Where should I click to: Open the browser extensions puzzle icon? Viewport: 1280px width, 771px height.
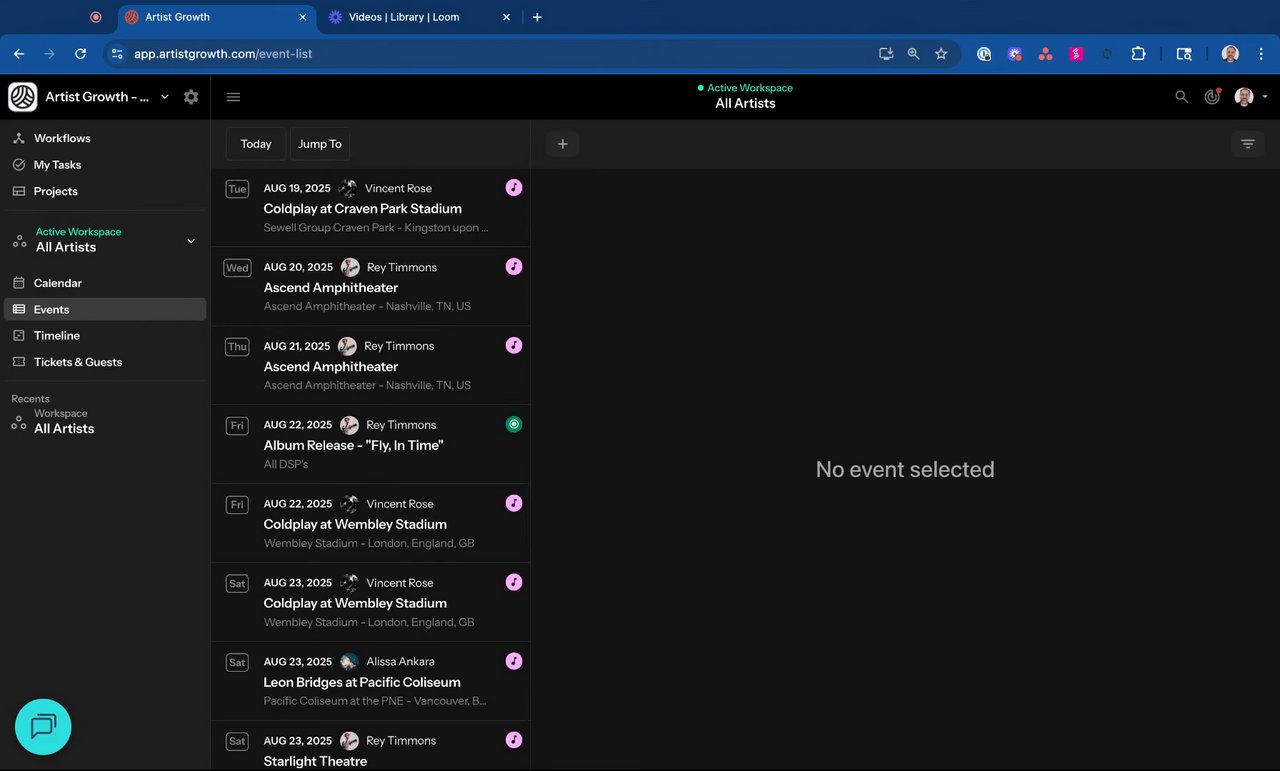coord(1138,54)
